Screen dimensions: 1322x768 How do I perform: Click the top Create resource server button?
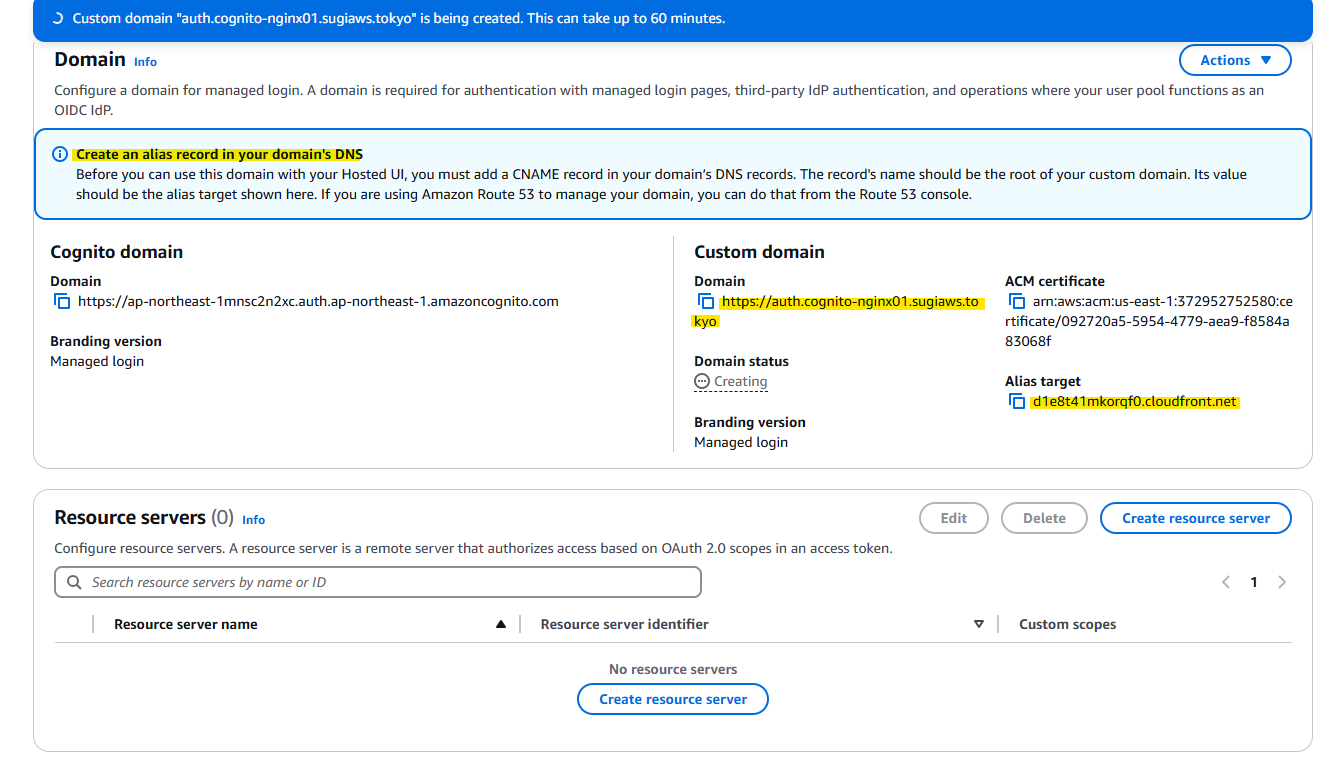[1196, 518]
